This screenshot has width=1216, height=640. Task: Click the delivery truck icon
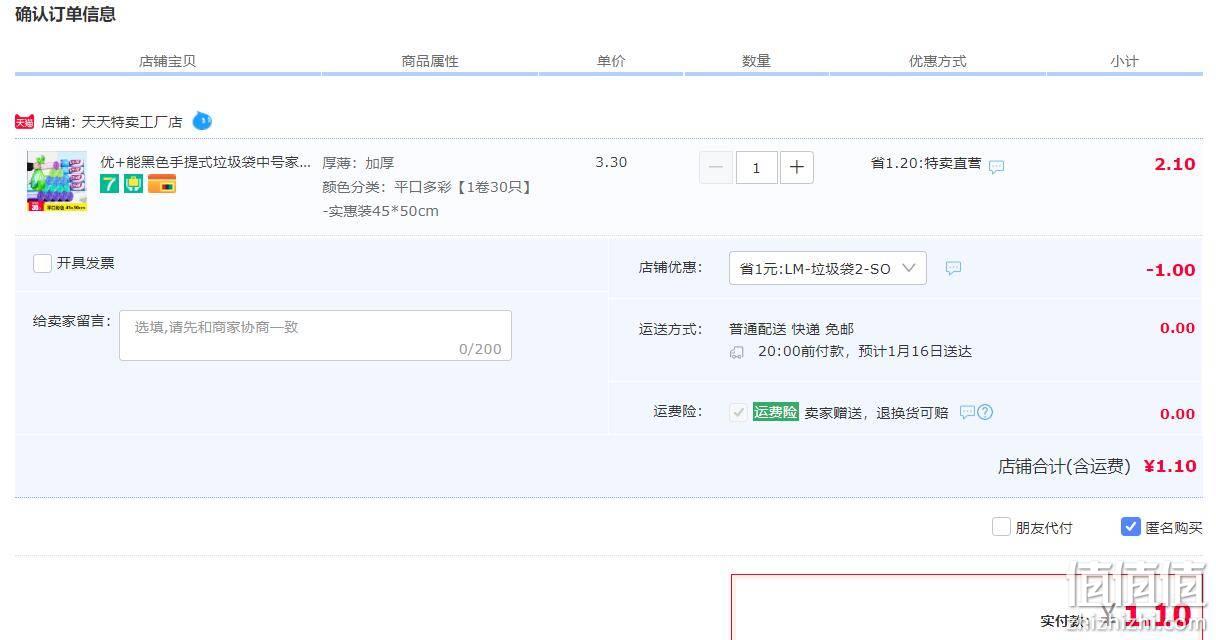point(737,352)
